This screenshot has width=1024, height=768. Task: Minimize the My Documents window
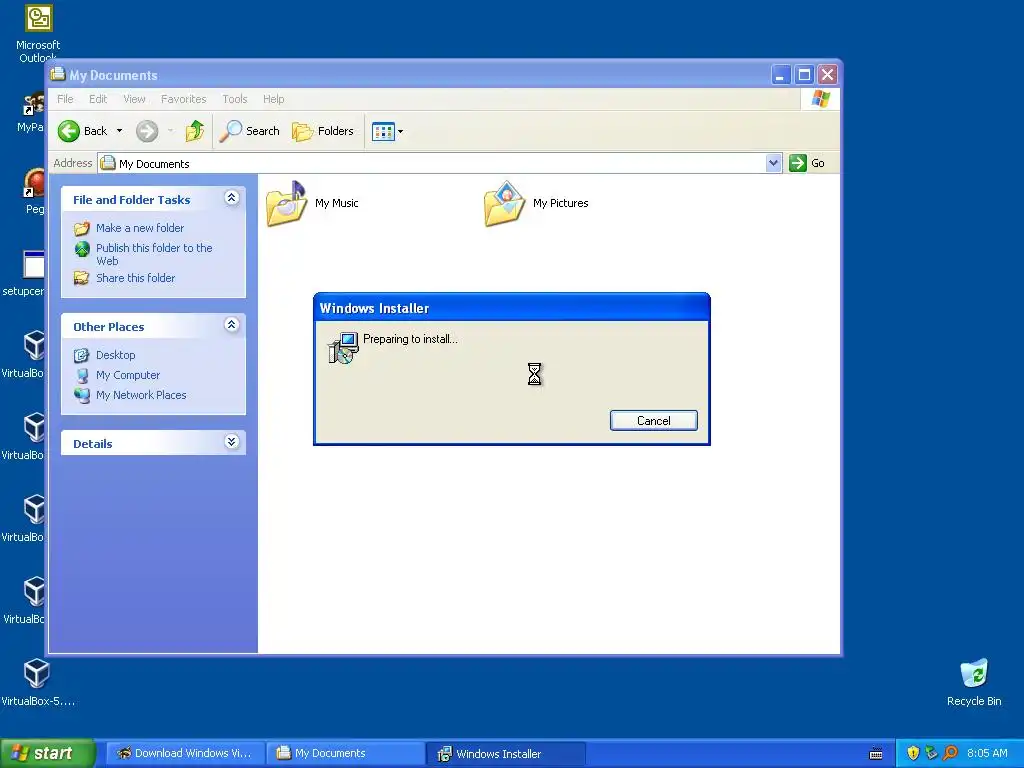click(780, 75)
